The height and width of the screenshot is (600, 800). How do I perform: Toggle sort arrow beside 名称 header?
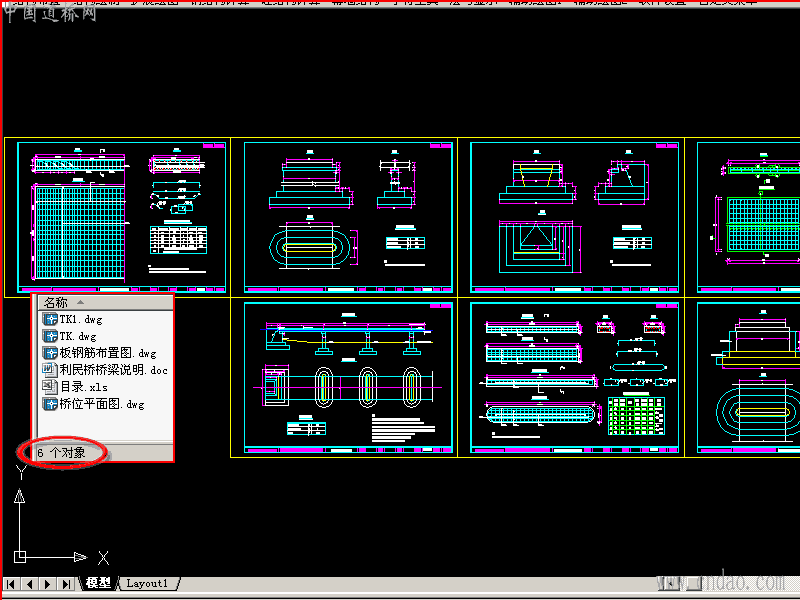tap(80, 303)
